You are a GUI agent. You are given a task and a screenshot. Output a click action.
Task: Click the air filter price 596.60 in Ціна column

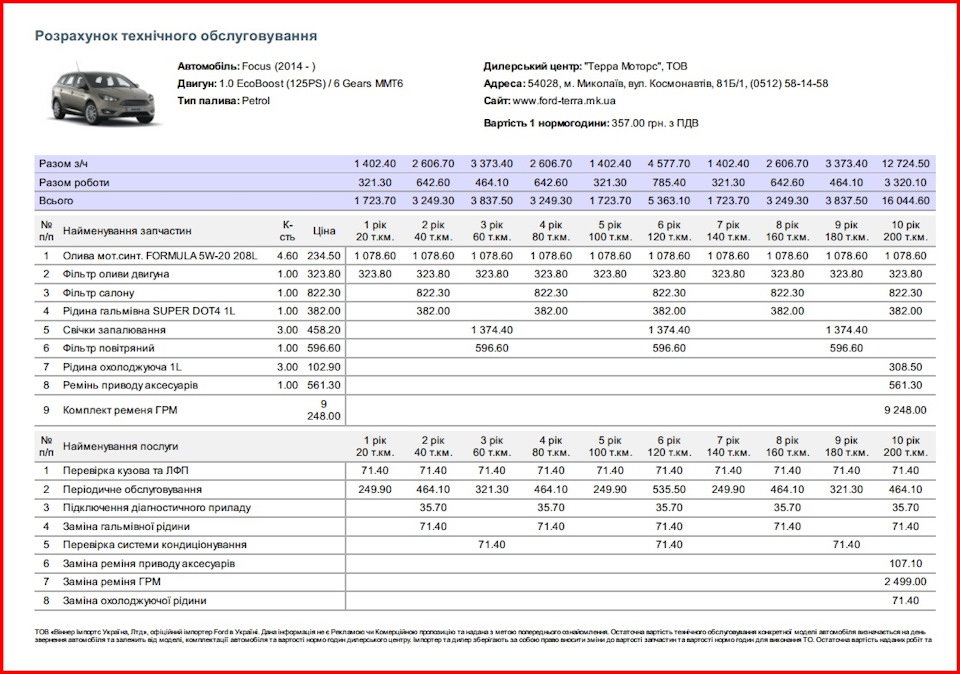(323, 348)
